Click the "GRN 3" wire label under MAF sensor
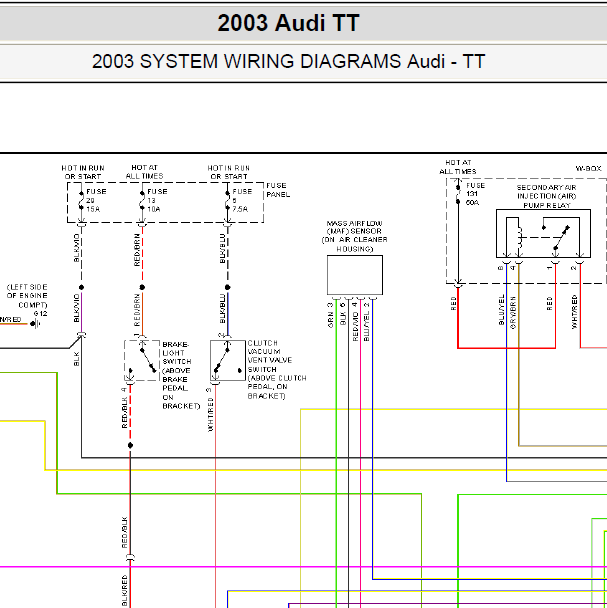The image size is (607, 608). 330,315
